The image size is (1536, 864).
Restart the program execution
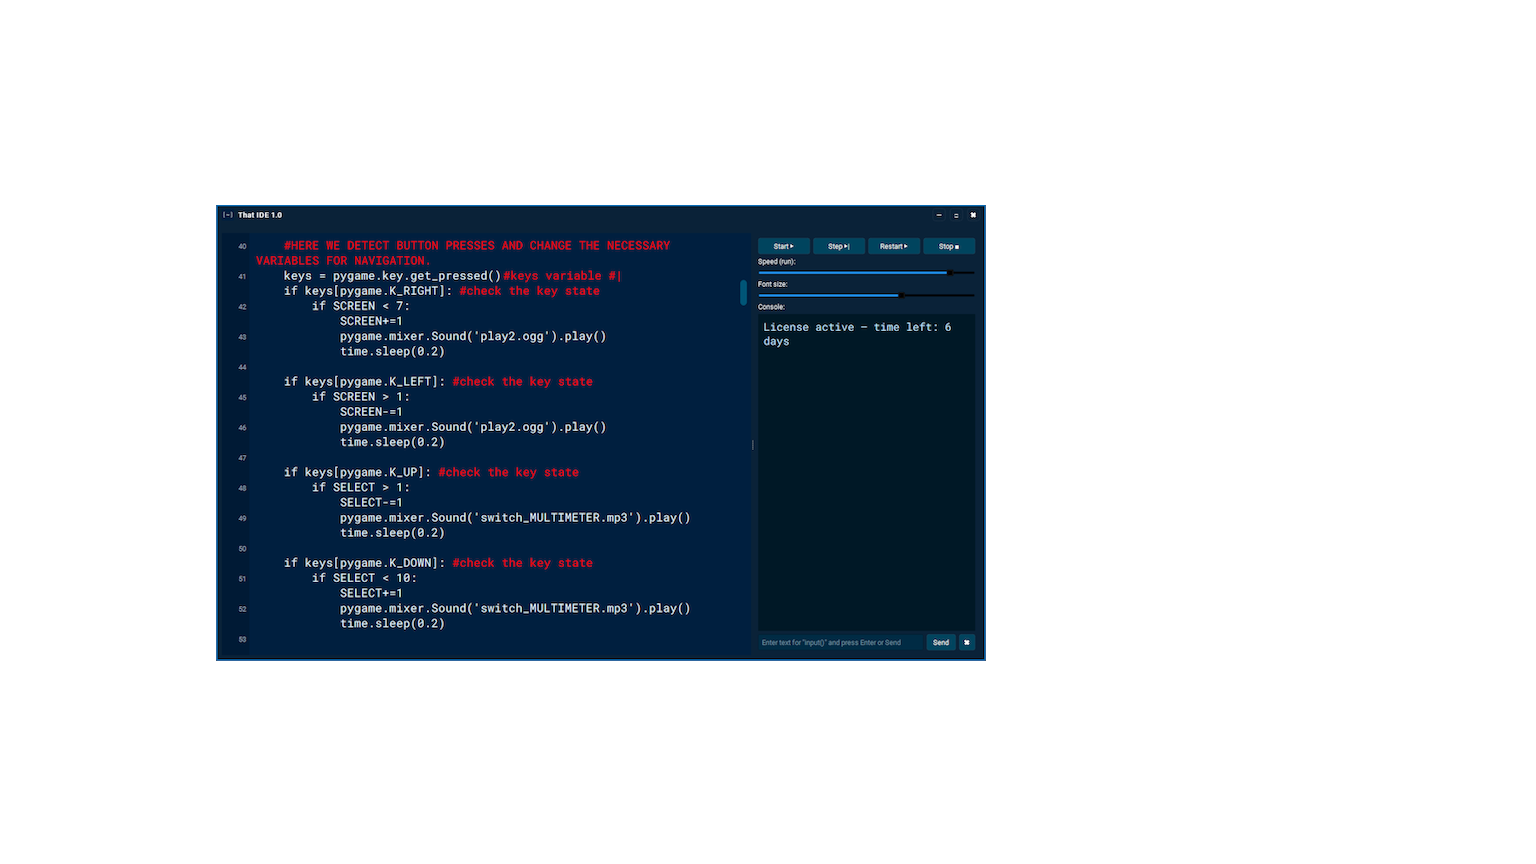[894, 246]
